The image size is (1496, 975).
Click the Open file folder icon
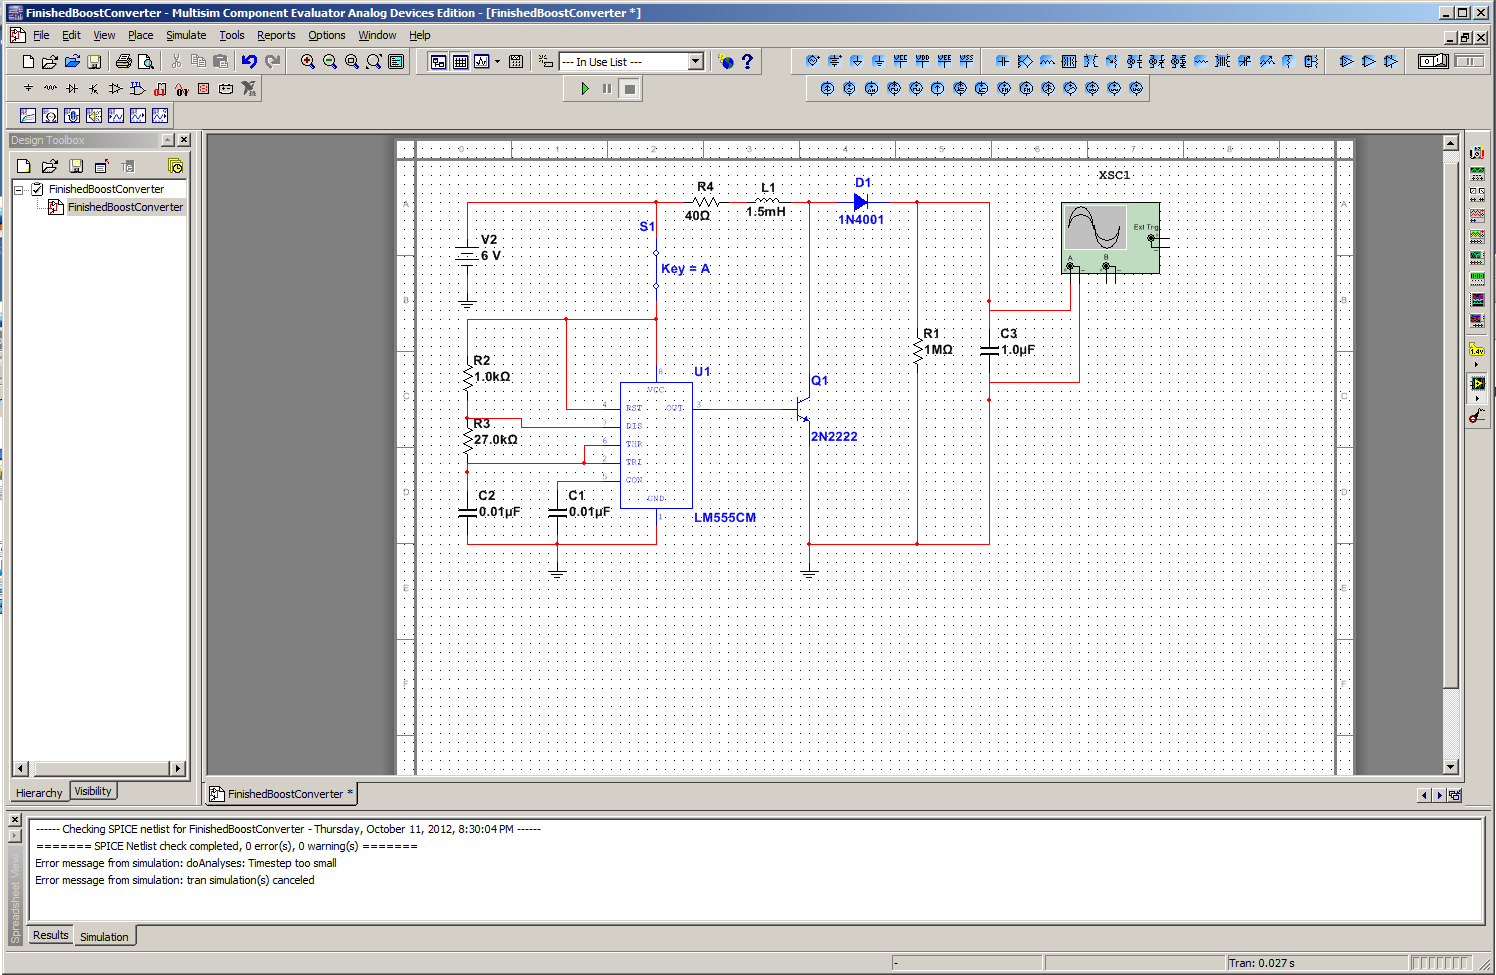pos(50,61)
